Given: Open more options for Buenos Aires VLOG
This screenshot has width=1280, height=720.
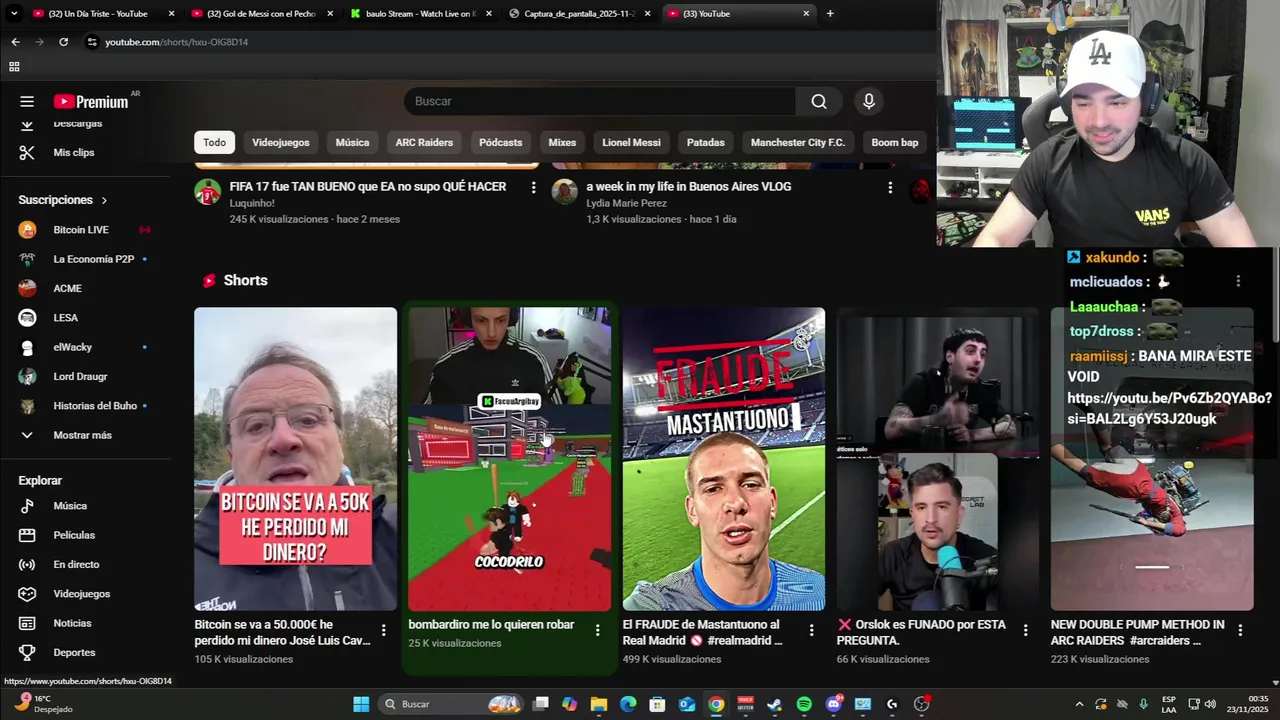Looking at the screenshot, I should (x=890, y=188).
